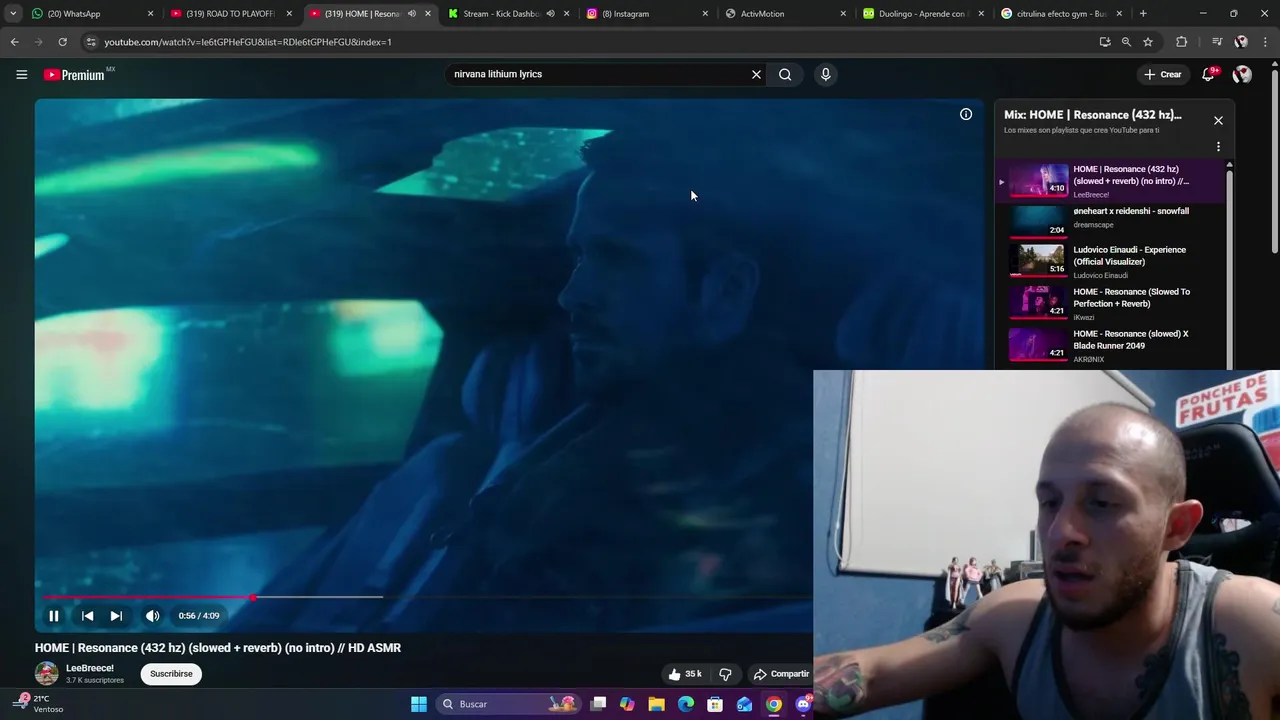
Task: Open Windows Start menu
Action: click(x=419, y=704)
